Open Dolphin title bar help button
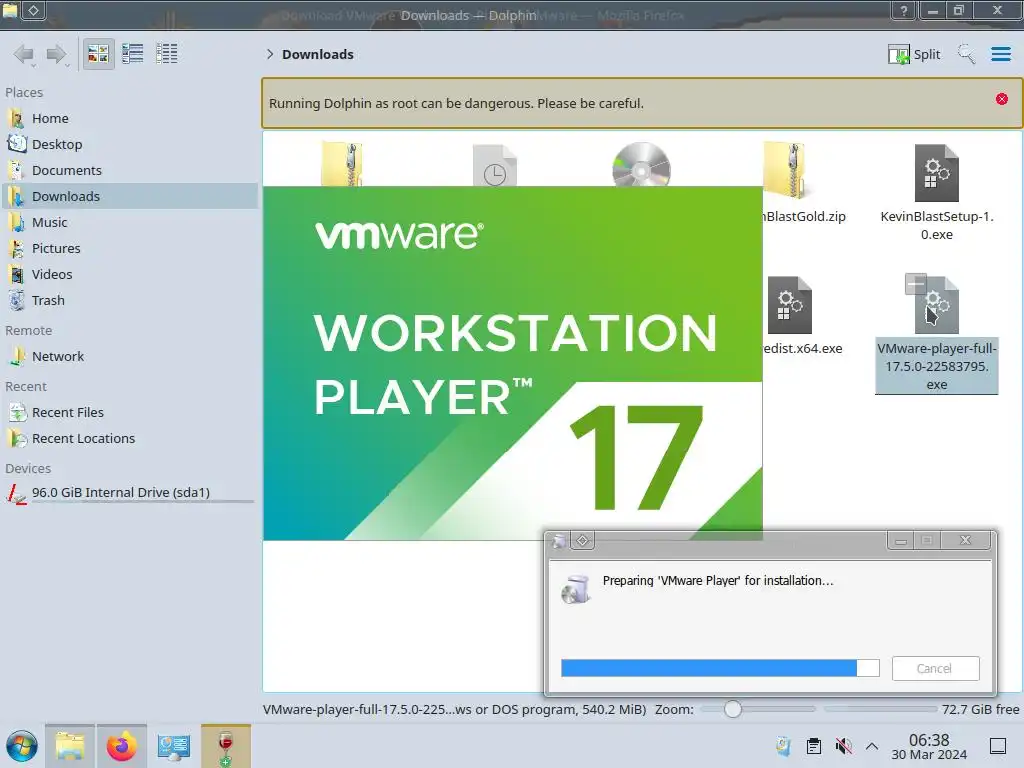The height and width of the screenshot is (768, 1024). pyautogui.click(x=904, y=10)
